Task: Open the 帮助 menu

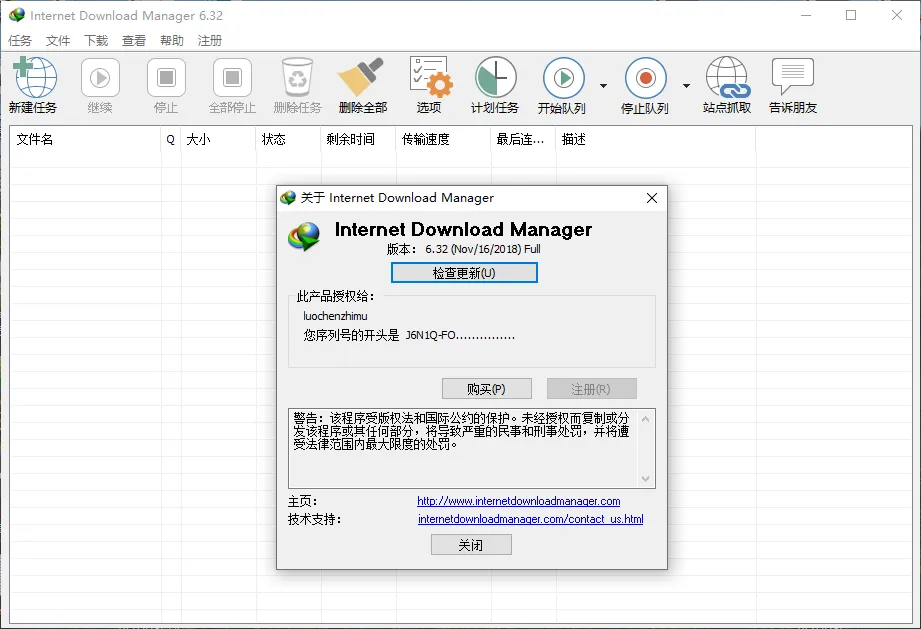Action: tap(172, 41)
